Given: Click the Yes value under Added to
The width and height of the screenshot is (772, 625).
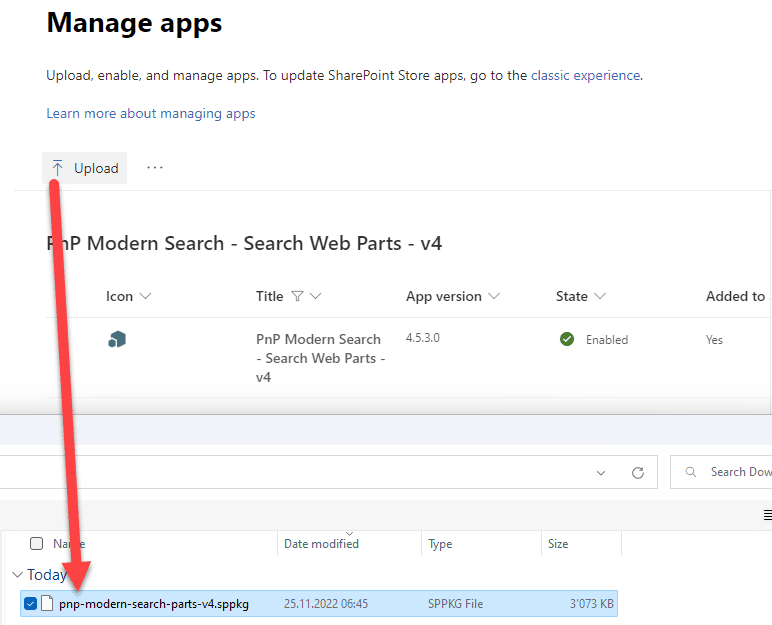Looking at the screenshot, I should click(x=714, y=340).
